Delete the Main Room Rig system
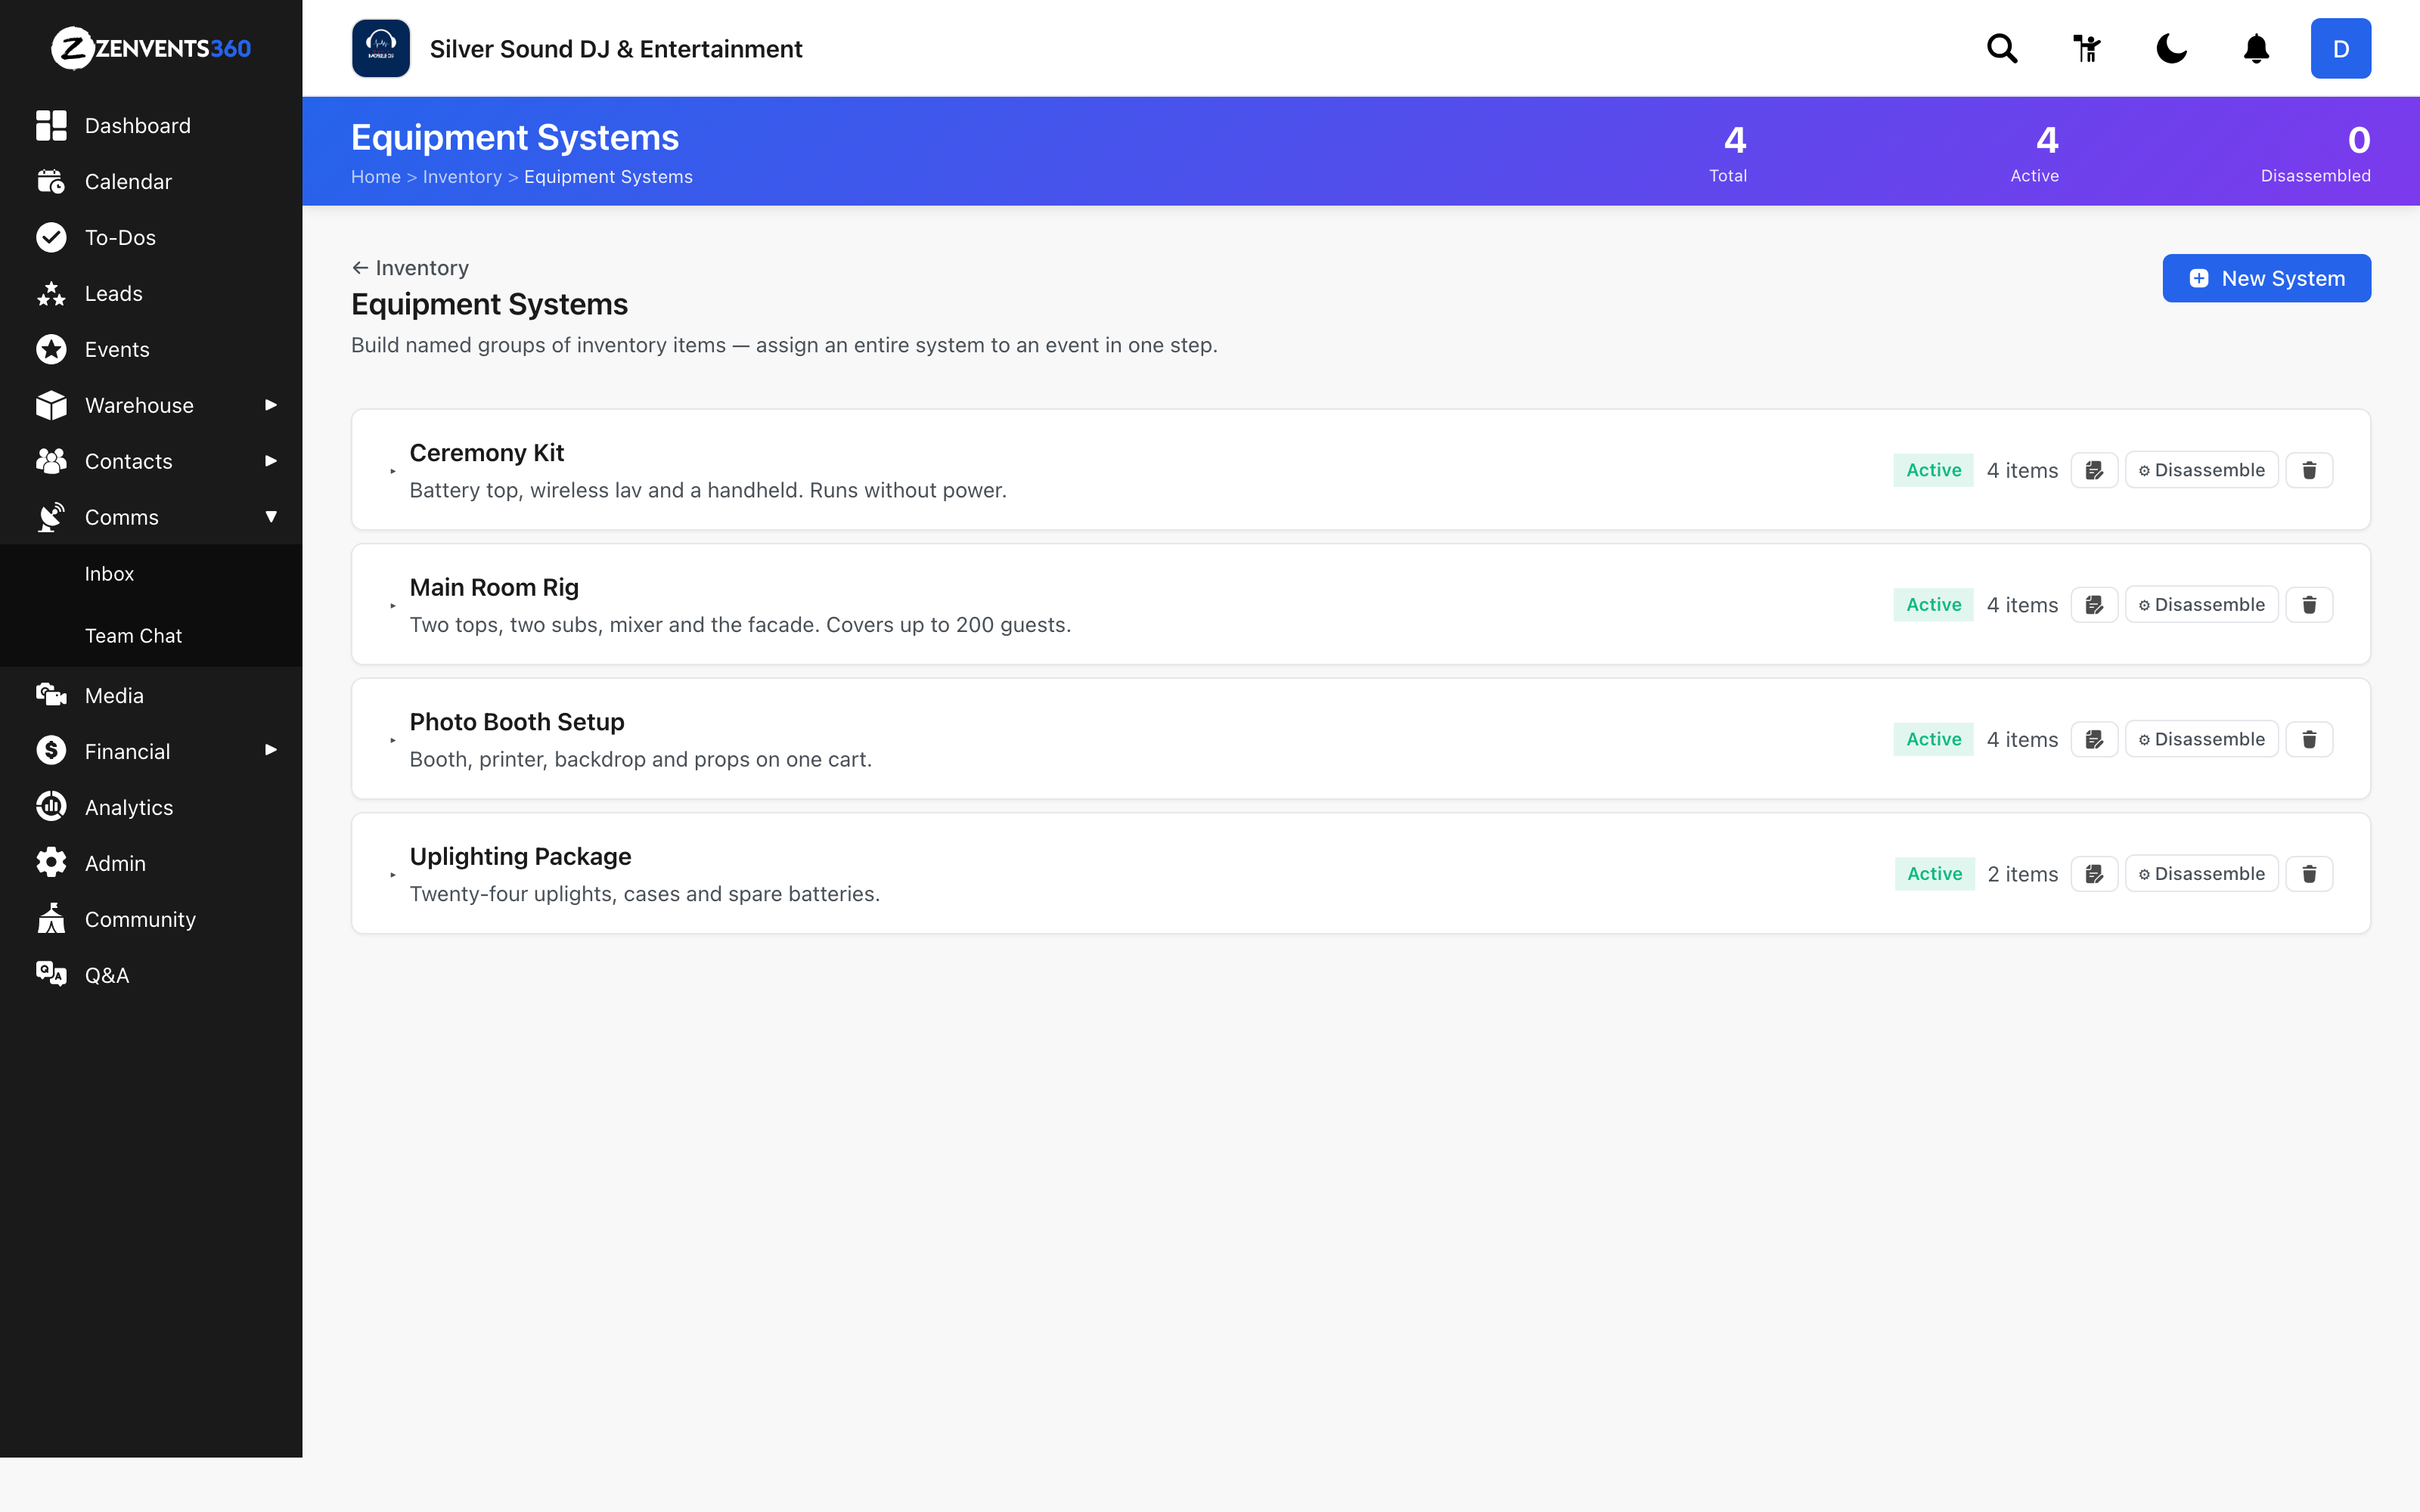Image resolution: width=2420 pixels, height=1512 pixels. tap(2309, 605)
